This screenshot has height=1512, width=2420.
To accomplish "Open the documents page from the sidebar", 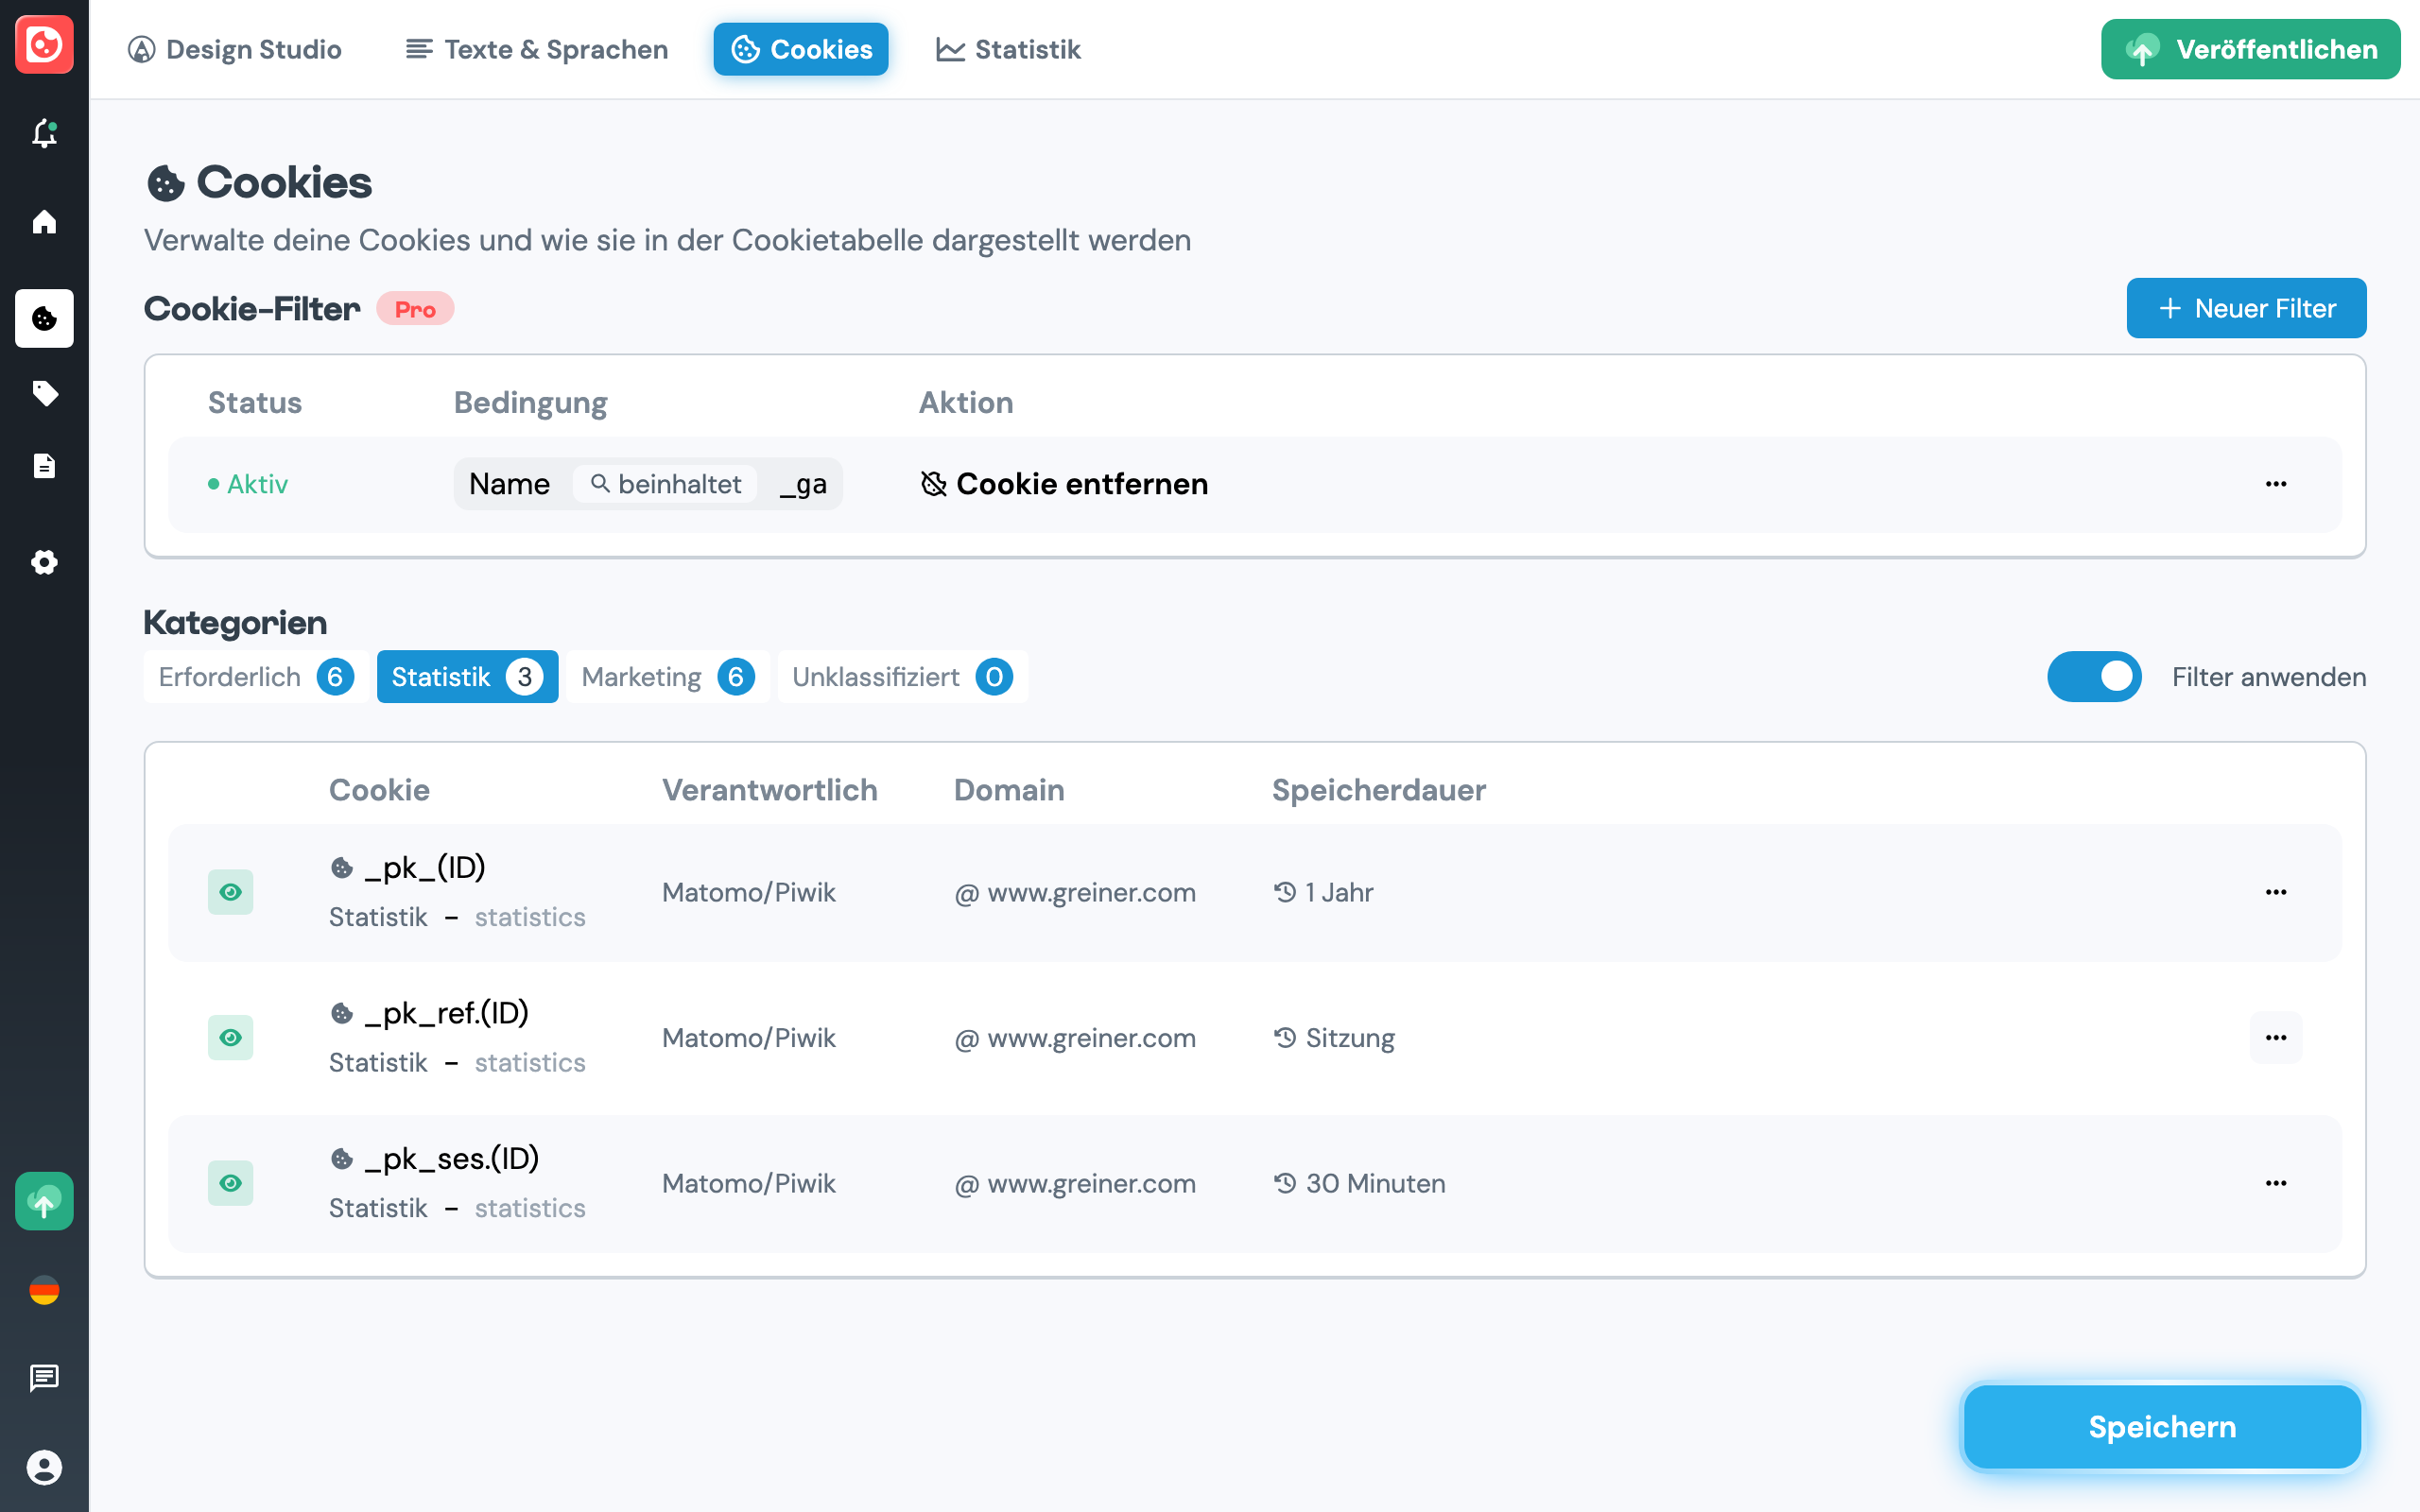I will [44, 465].
